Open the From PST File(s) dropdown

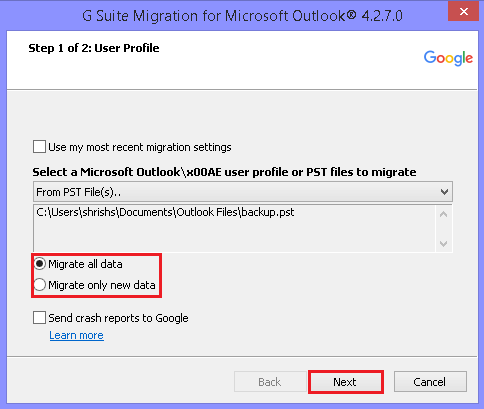pos(243,192)
